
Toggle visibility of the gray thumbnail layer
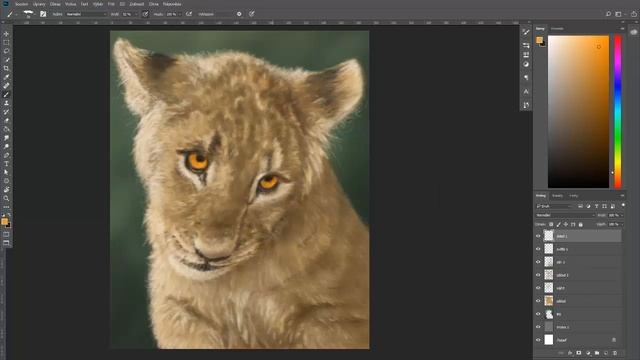538,327
